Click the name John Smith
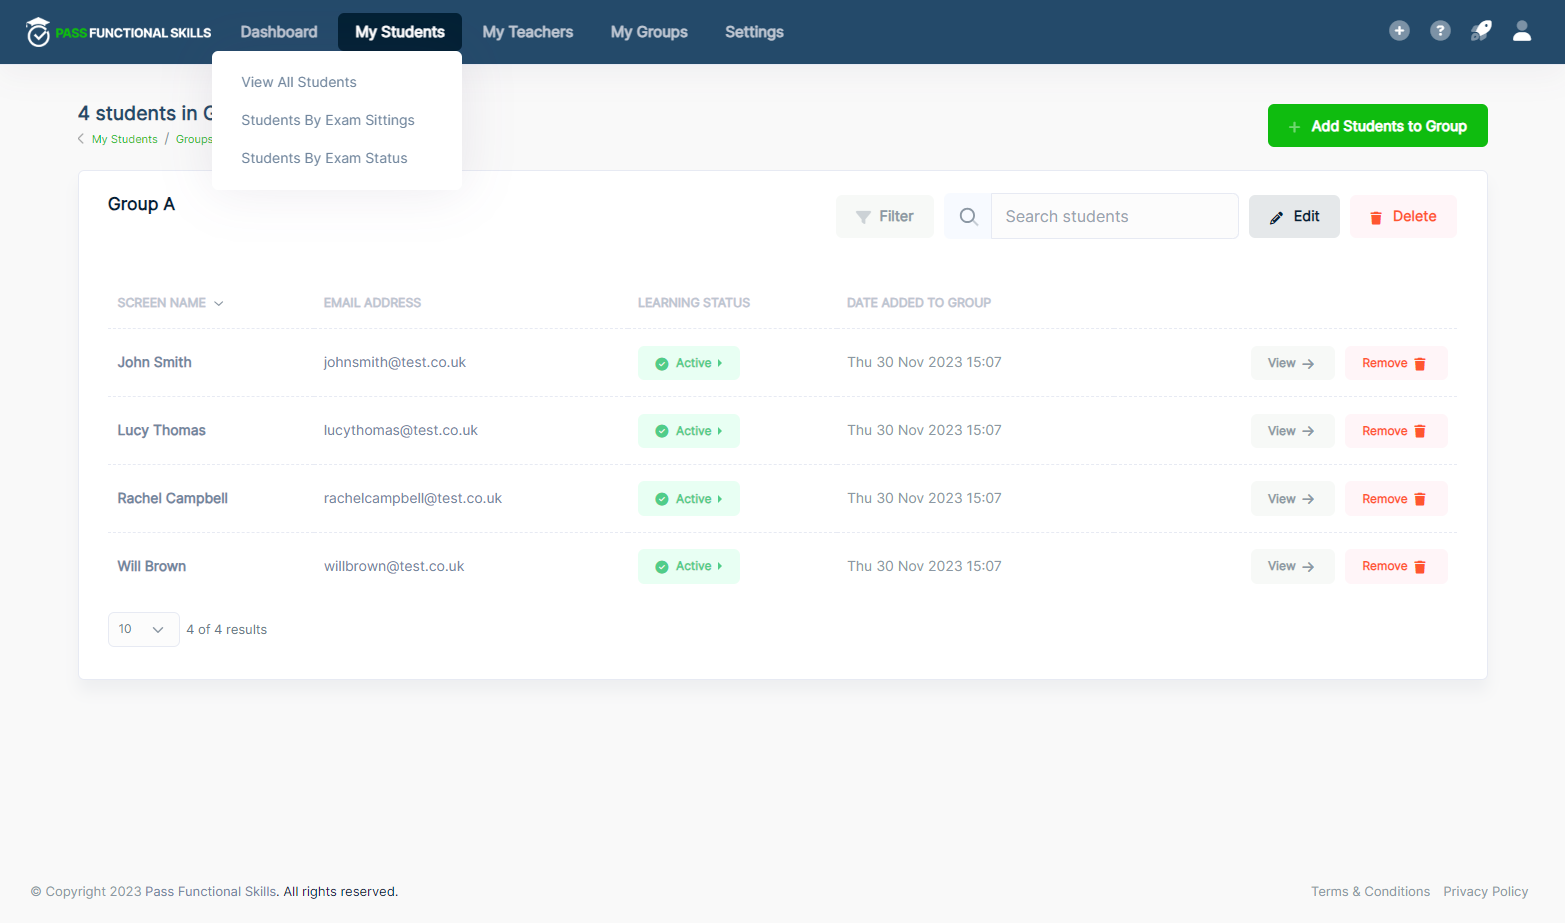 (154, 362)
